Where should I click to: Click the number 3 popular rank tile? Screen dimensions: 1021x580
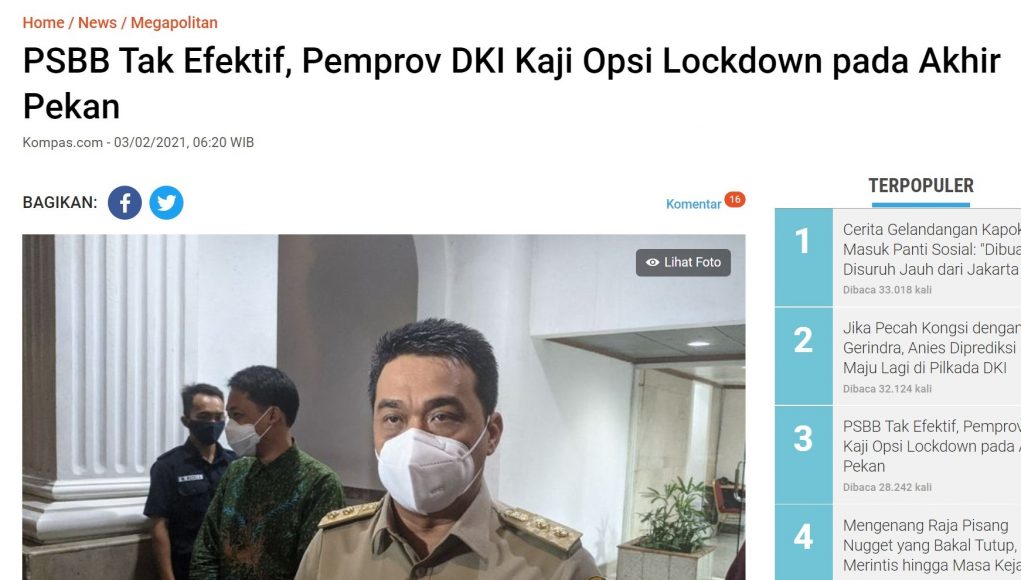[x=803, y=454]
